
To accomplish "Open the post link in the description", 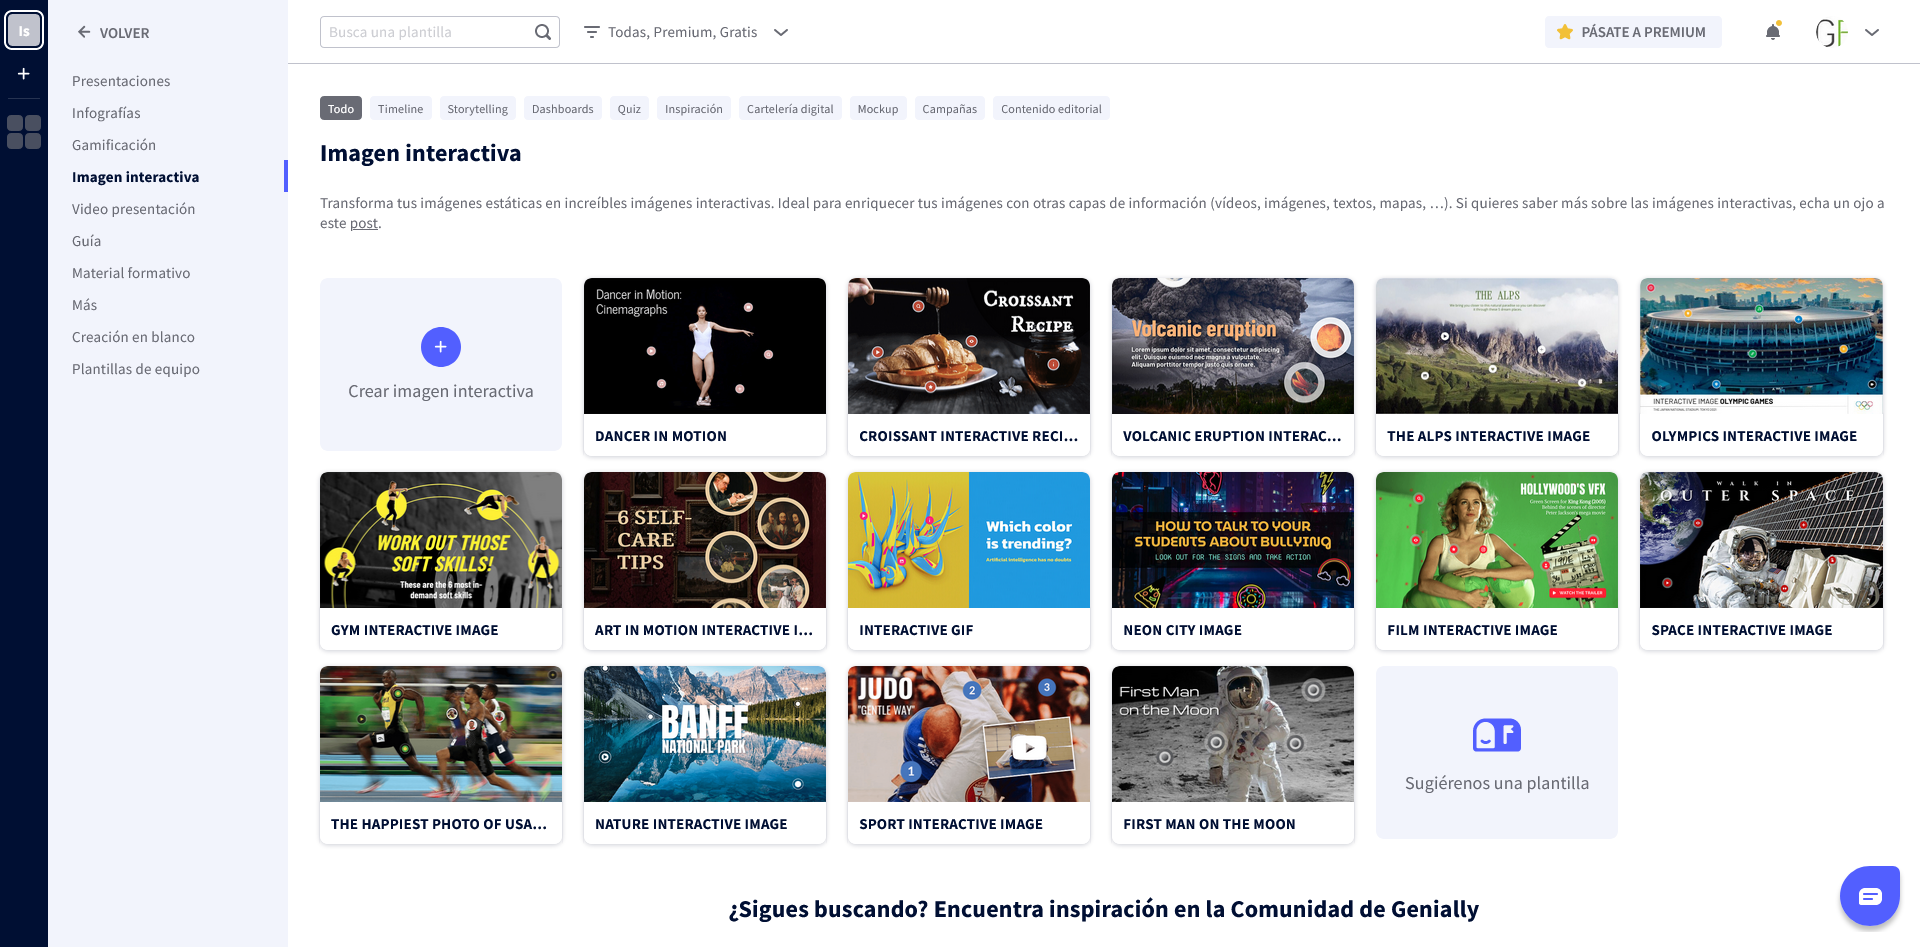I will click(x=363, y=223).
